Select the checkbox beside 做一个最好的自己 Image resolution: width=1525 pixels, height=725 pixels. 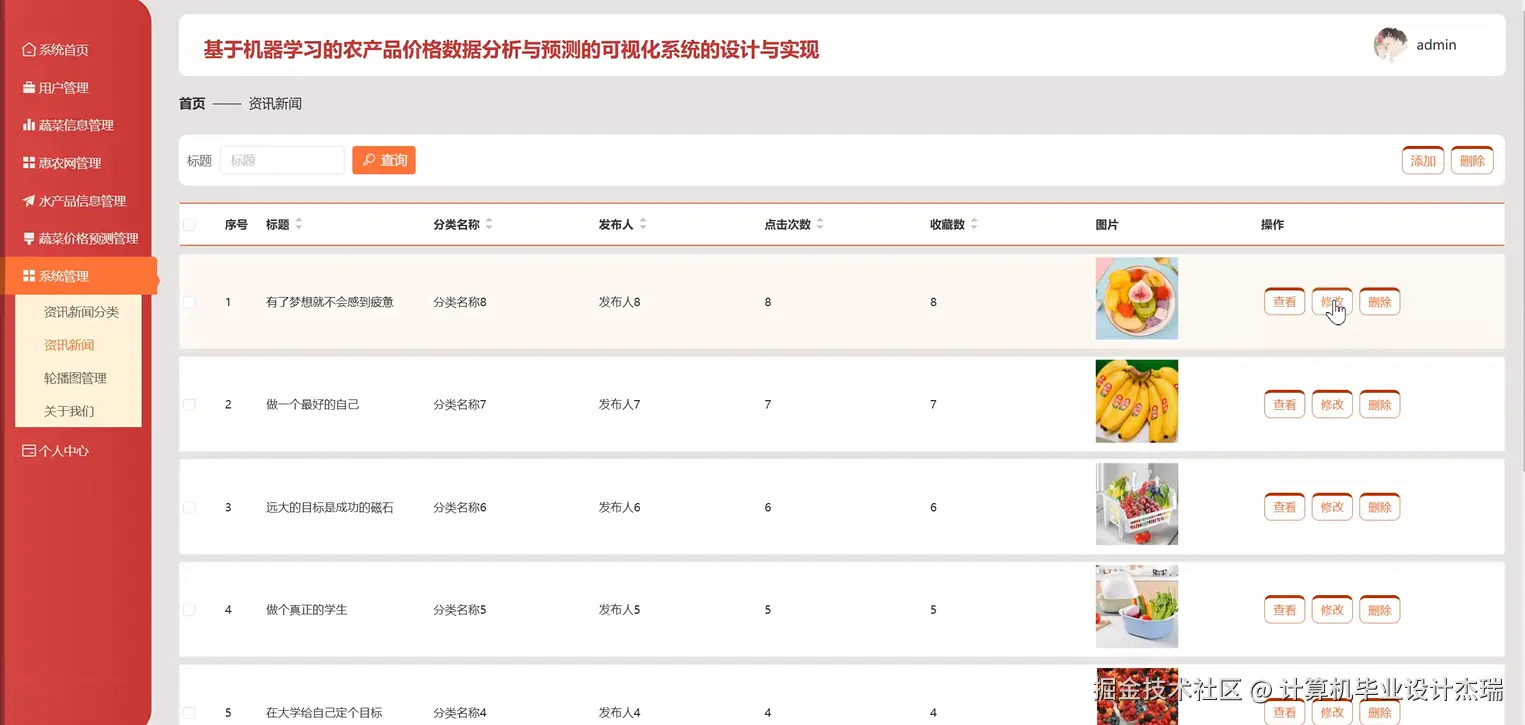(190, 404)
